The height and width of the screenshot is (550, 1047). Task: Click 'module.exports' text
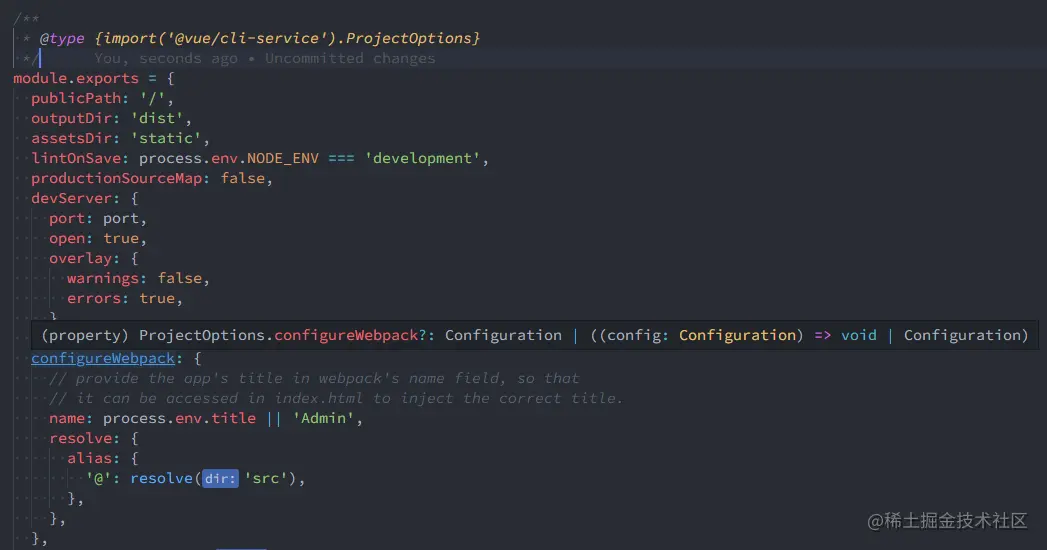click(x=75, y=78)
